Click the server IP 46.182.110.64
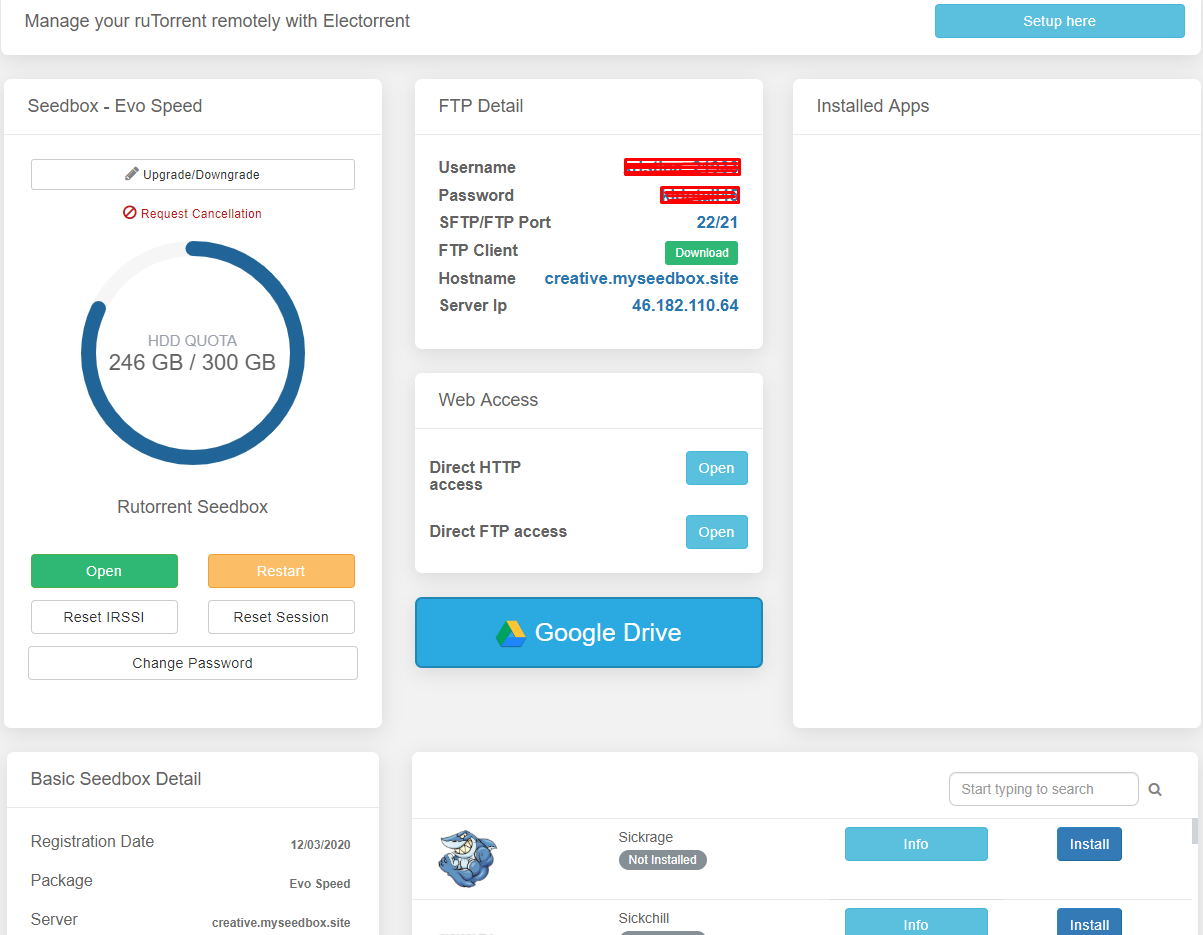The image size is (1203, 935). tap(685, 305)
